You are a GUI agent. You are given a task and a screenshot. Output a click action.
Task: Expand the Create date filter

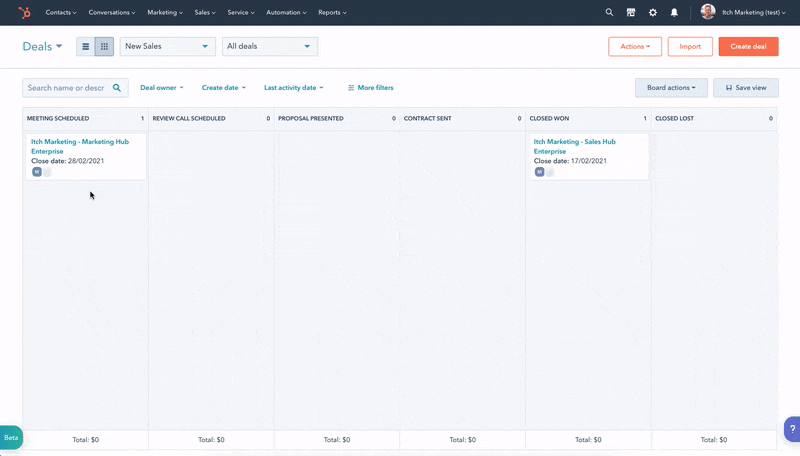pos(223,88)
